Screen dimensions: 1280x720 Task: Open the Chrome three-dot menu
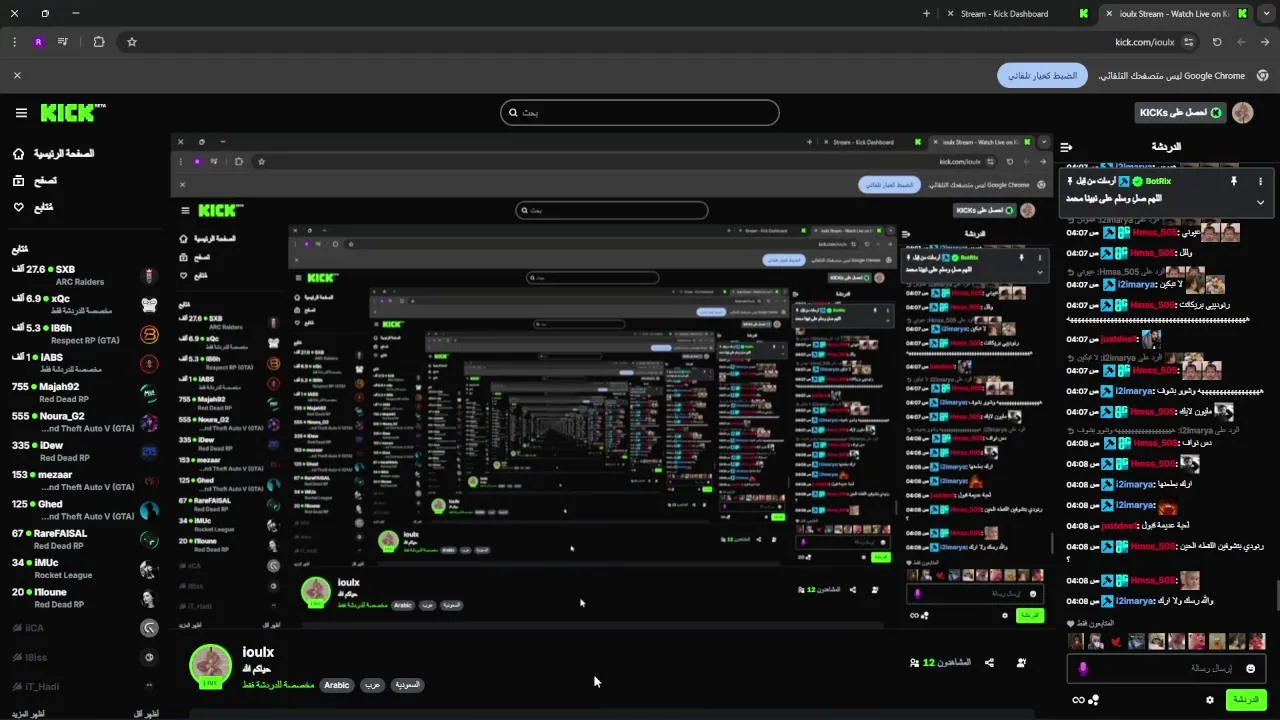pyautogui.click(x=14, y=42)
